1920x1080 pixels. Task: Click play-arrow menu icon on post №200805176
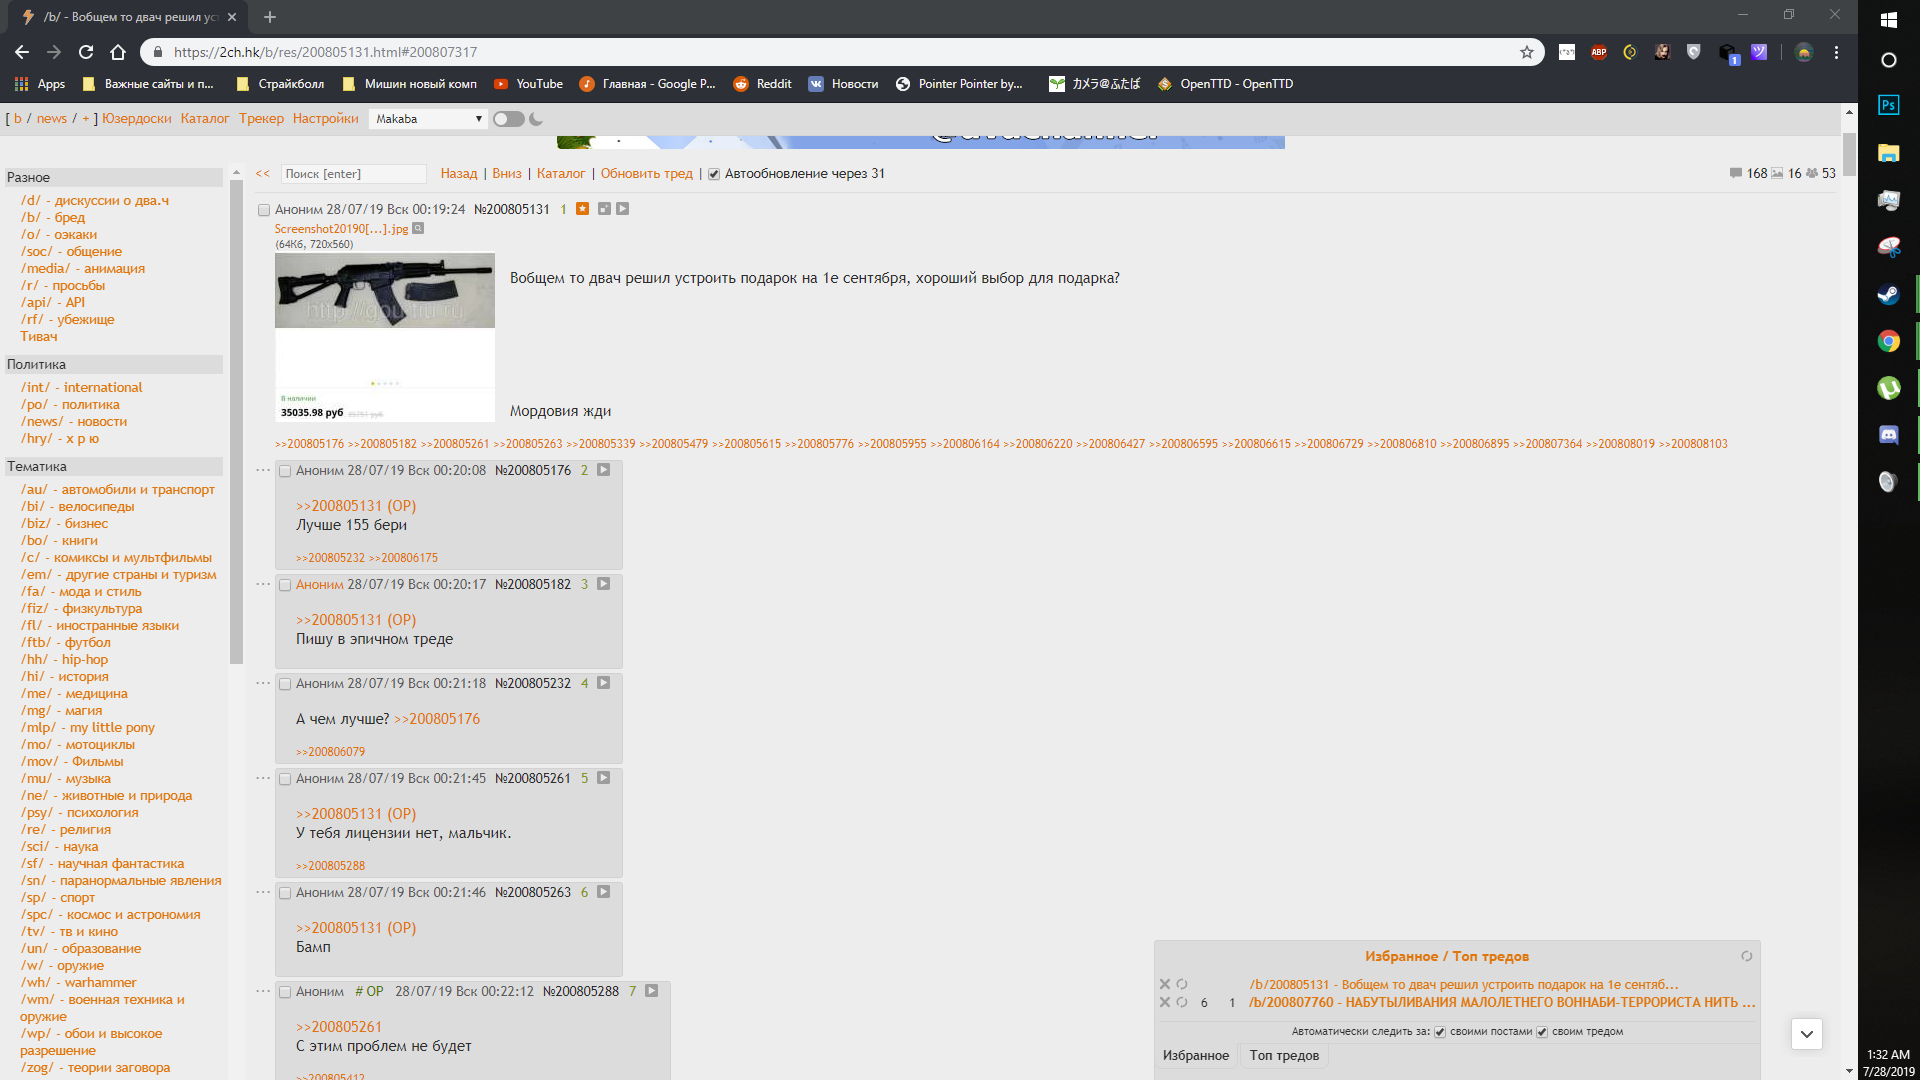point(604,470)
